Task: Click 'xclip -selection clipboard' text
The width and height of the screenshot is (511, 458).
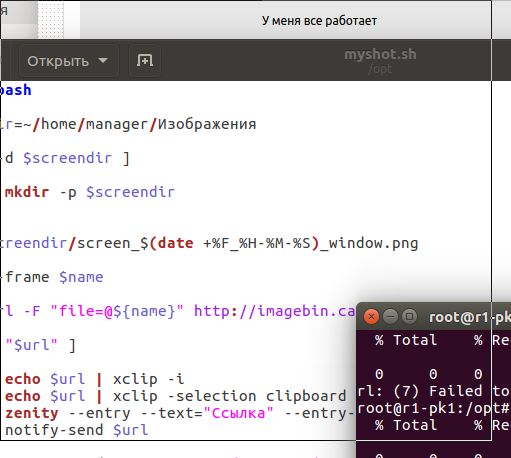Action: pos(230,396)
